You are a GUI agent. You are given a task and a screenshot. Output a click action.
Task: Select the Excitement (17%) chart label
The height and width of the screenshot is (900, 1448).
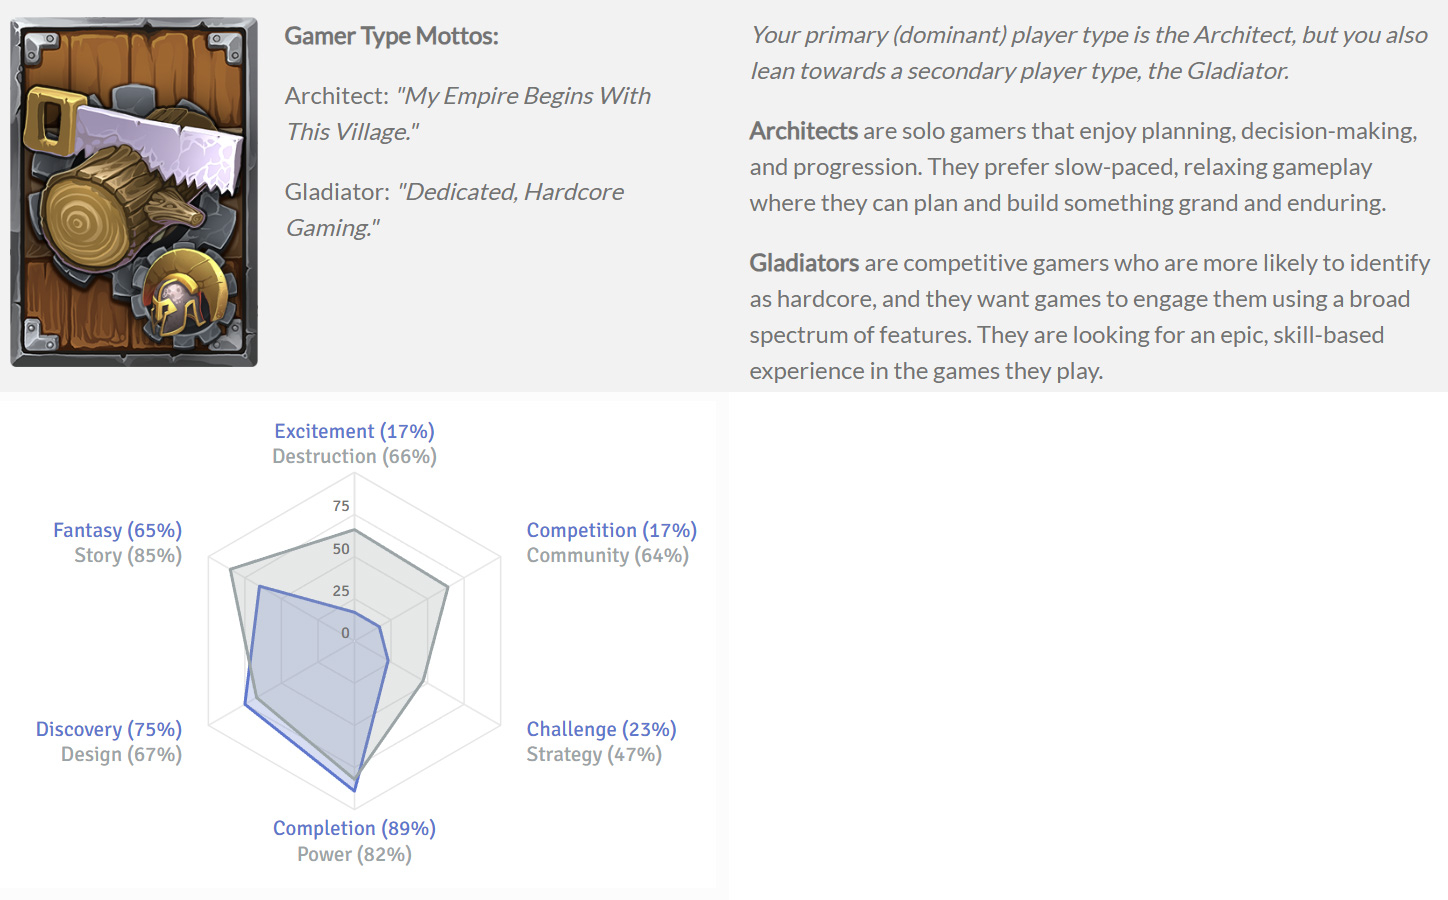tap(354, 431)
